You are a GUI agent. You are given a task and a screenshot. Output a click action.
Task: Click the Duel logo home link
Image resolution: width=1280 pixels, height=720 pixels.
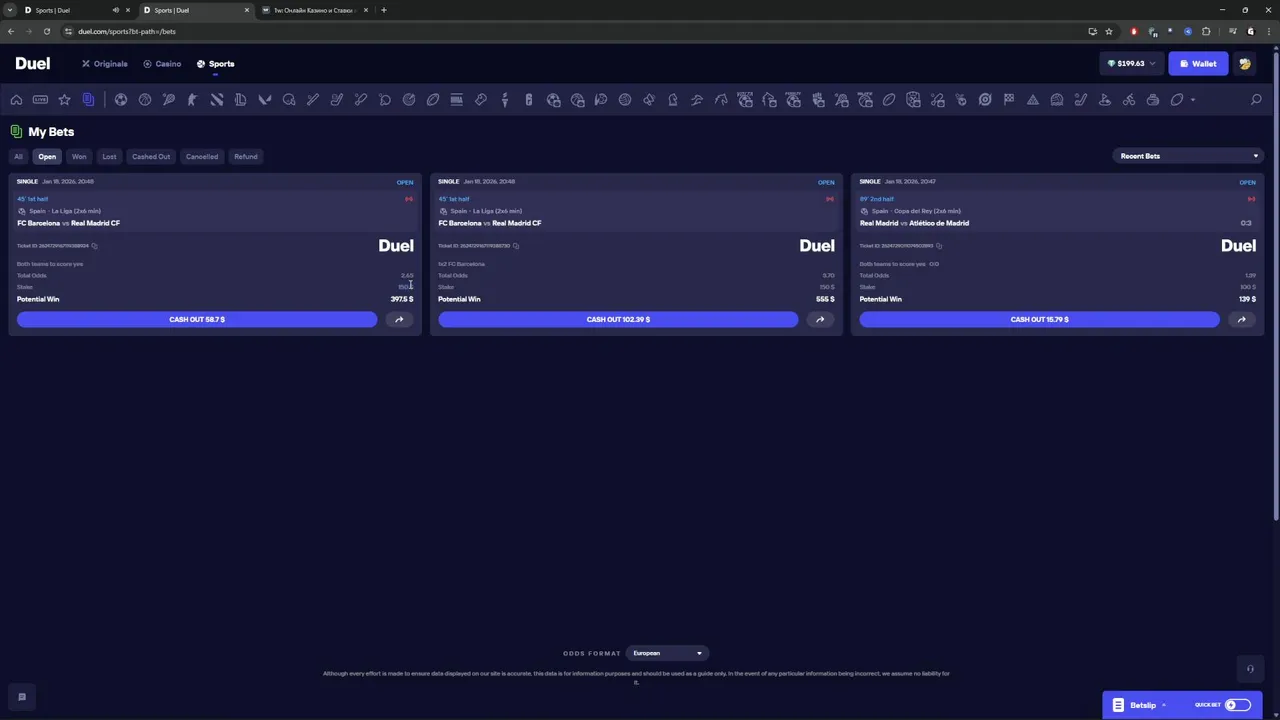point(32,64)
